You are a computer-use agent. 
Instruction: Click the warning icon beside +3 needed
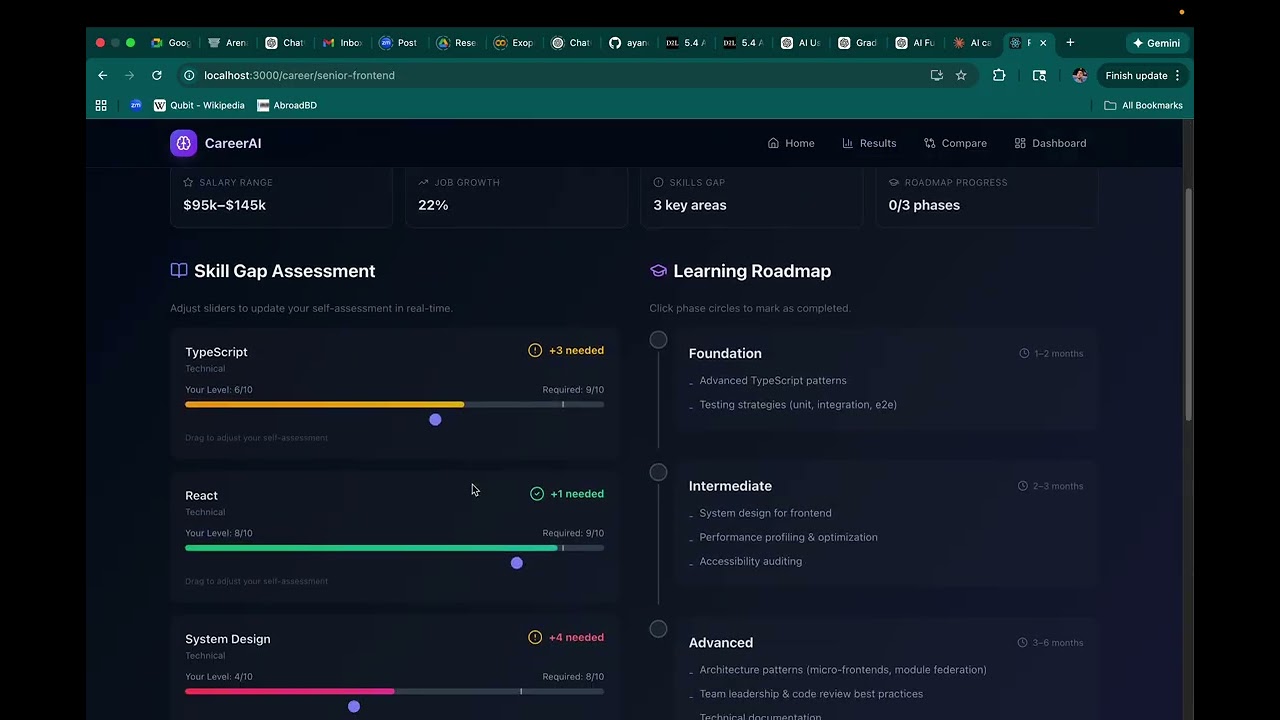pos(535,350)
